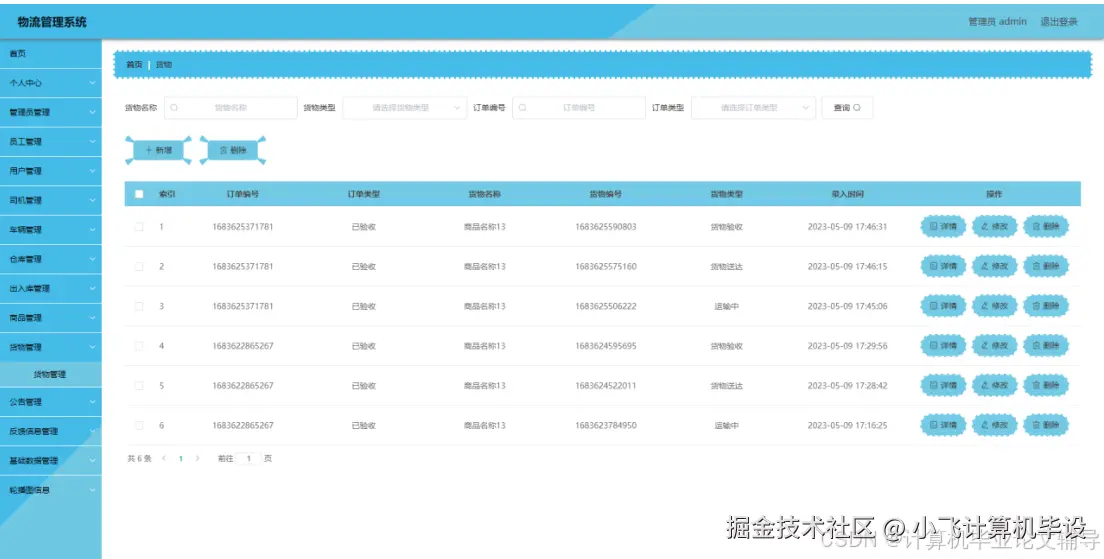Expand 商品管理 in the sidebar
The height and width of the screenshot is (559, 1104).
coord(51,318)
